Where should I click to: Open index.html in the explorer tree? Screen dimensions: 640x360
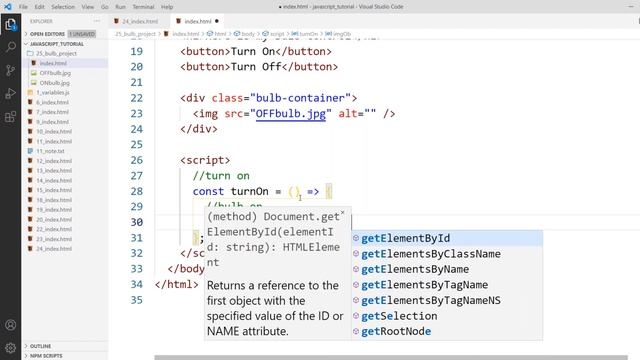(53, 63)
